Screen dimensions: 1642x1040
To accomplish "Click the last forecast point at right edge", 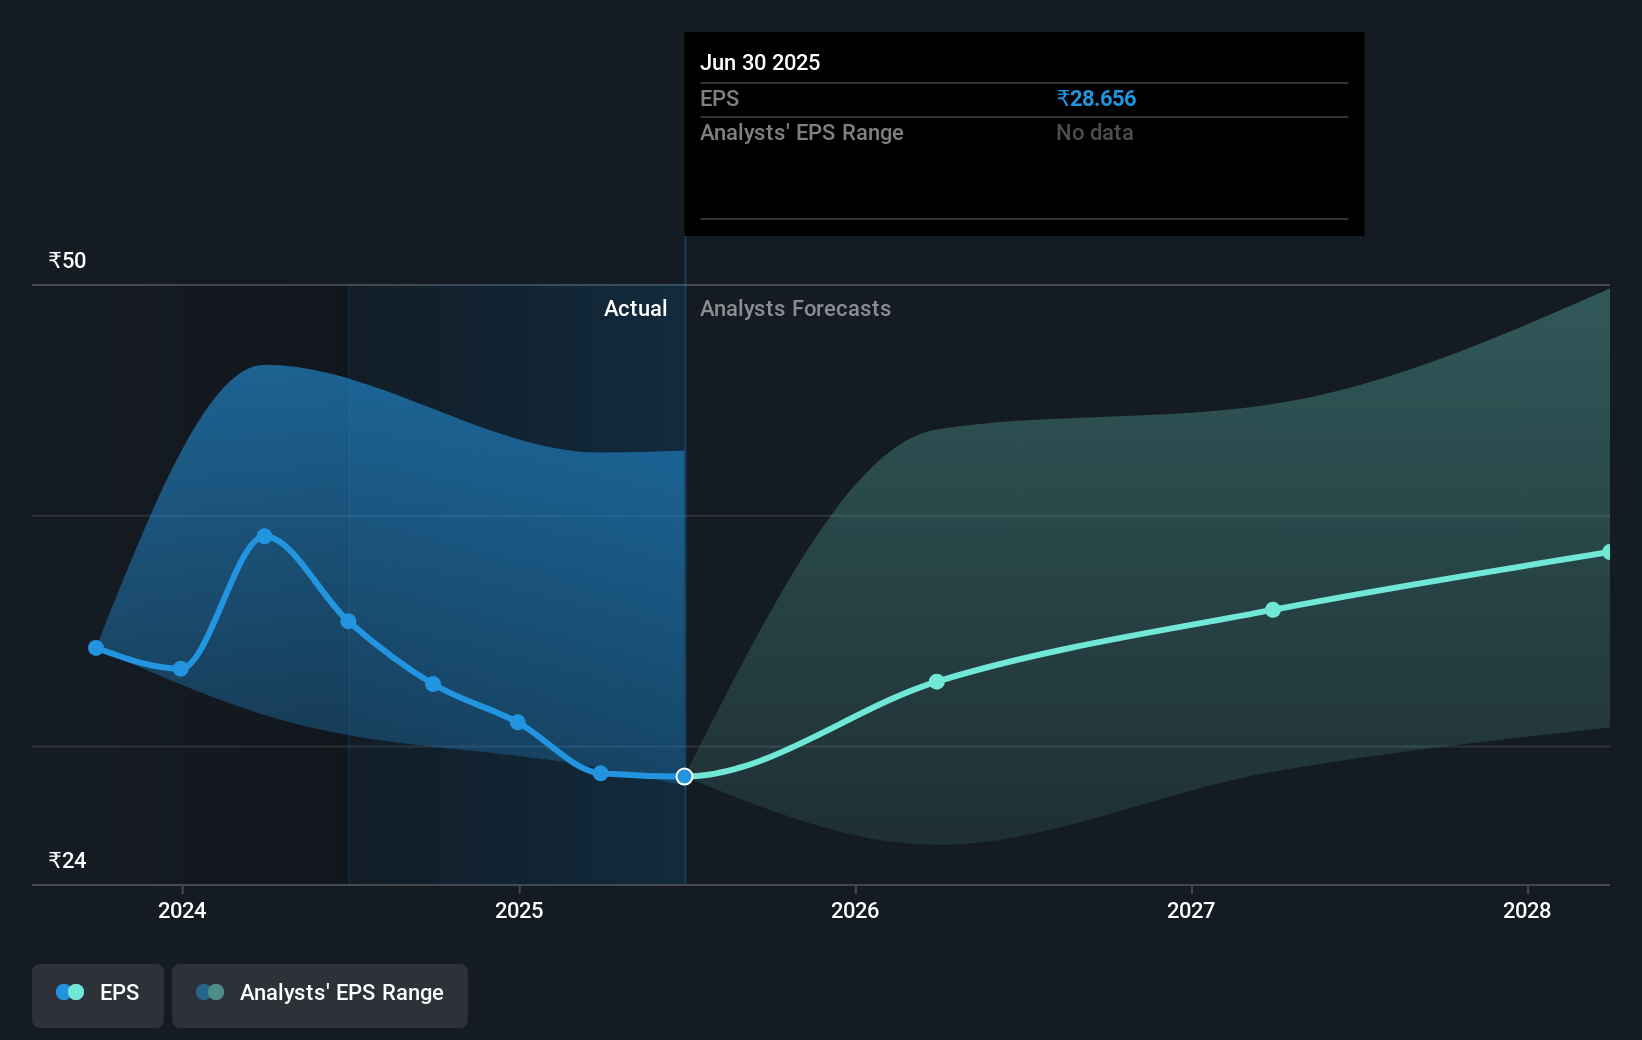I will (x=1608, y=552).
